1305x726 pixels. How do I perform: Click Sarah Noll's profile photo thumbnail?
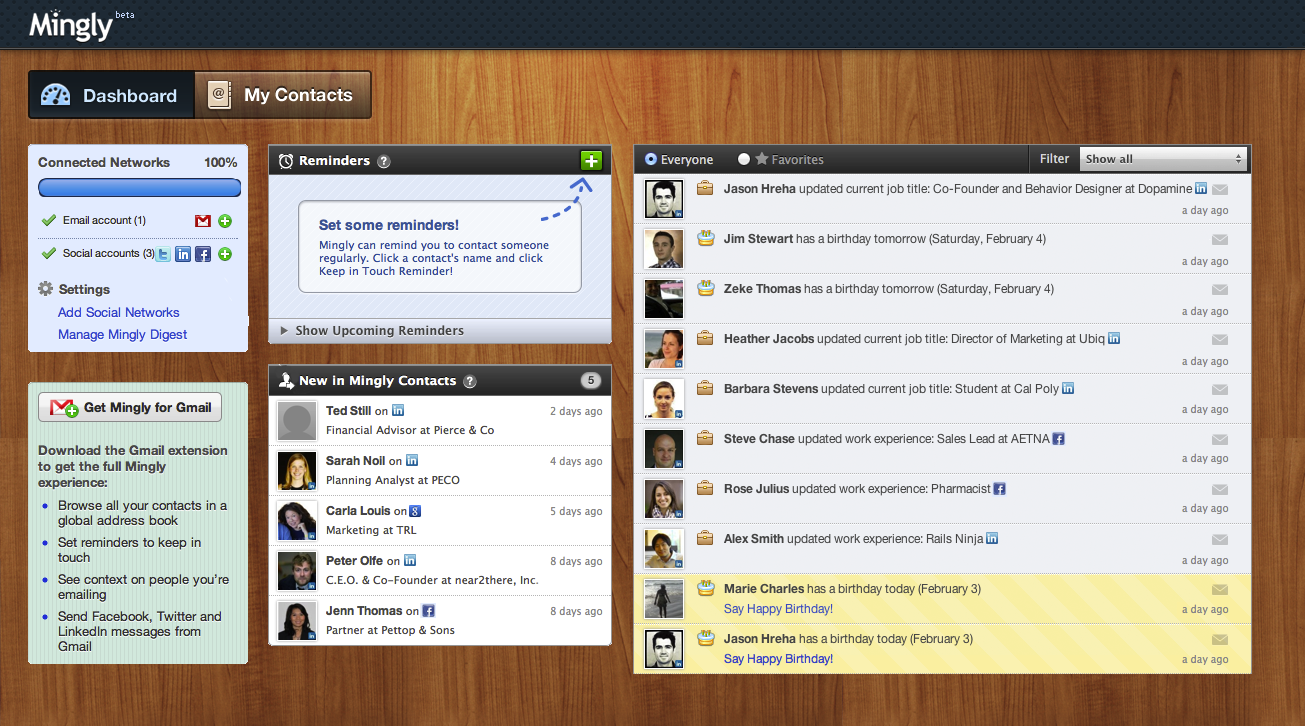(x=297, y=470)
